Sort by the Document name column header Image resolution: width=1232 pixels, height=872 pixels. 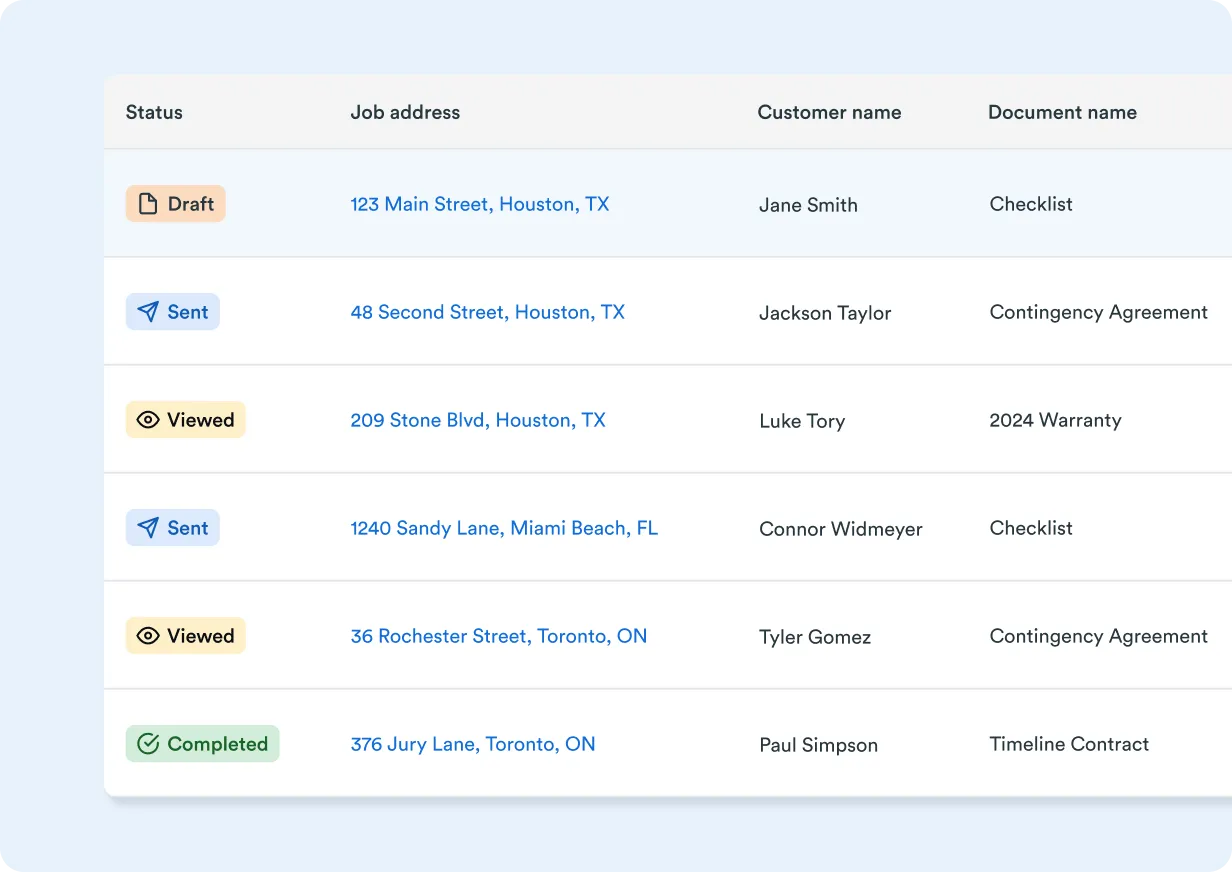coord(1062,112)
